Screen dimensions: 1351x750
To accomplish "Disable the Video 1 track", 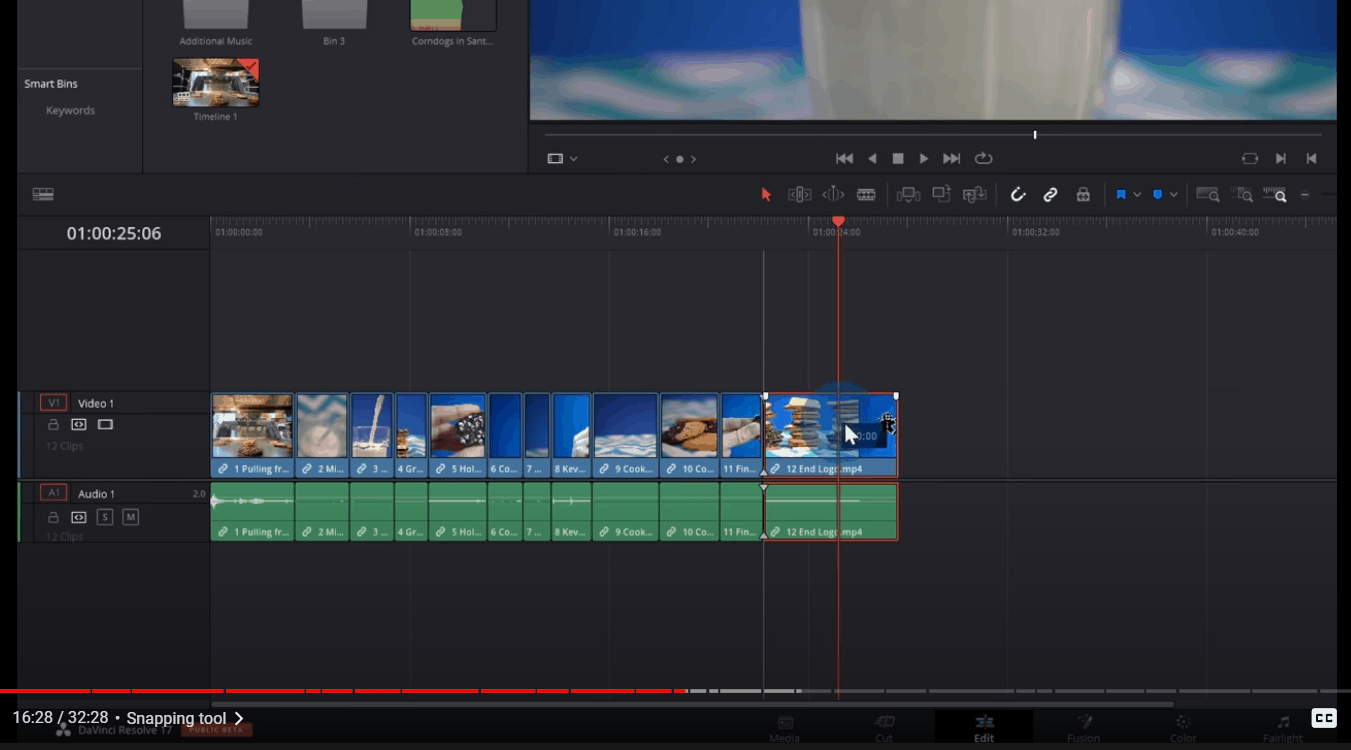I will click(x=105, y=425).
